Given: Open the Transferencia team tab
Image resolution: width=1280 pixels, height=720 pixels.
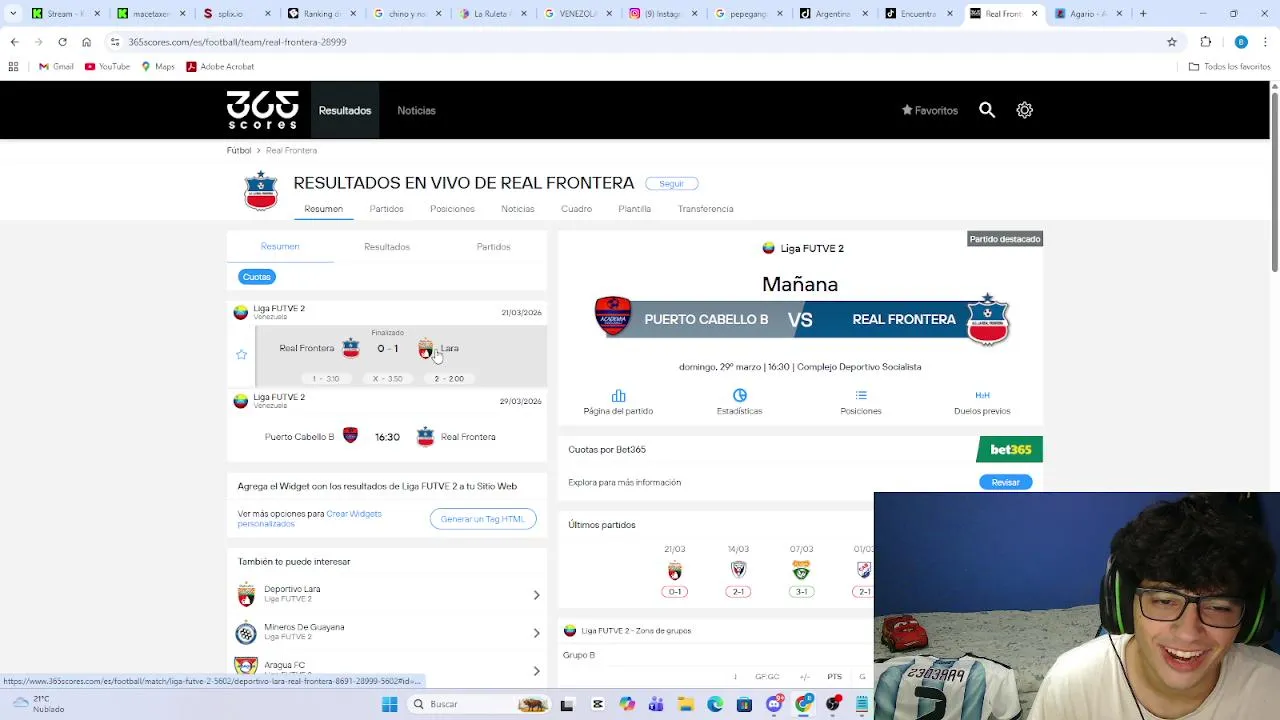Looking at the screenshot, I should [705, 209].
